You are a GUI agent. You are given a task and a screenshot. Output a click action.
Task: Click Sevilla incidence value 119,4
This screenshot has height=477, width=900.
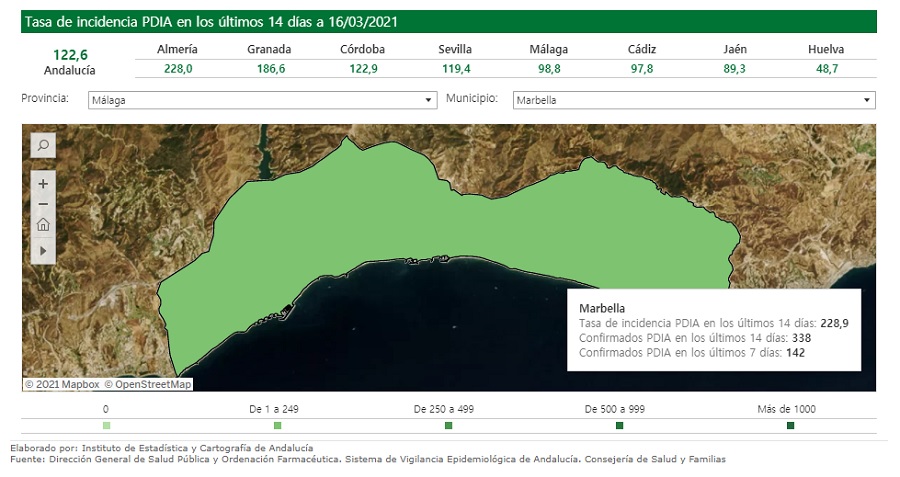[x=456, y=69]
